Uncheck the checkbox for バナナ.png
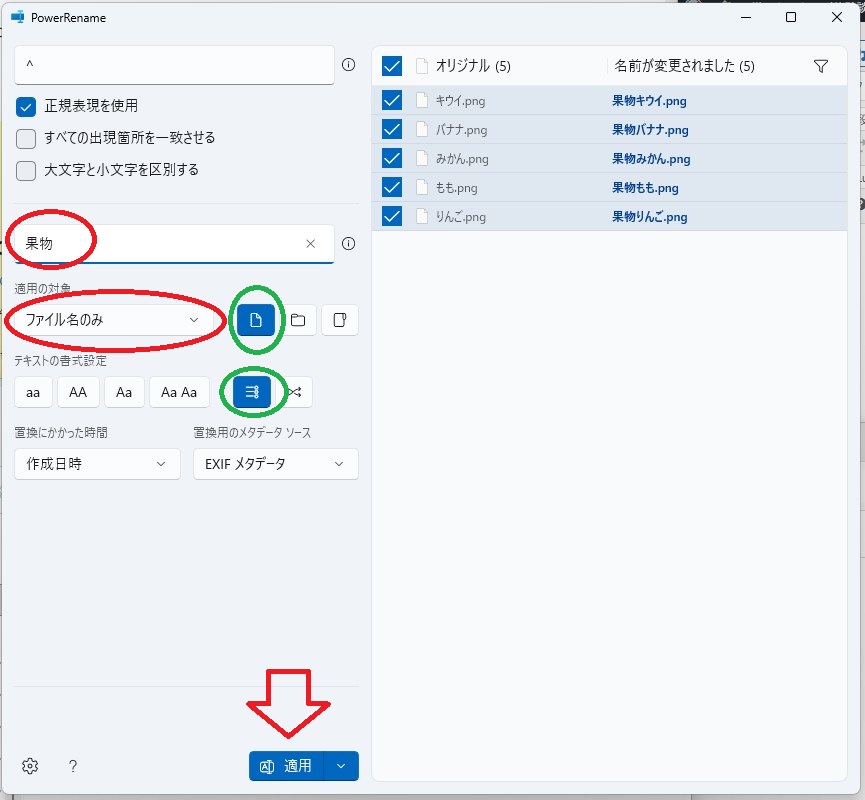Screen dimensions: 865x800 click(392, 129)
